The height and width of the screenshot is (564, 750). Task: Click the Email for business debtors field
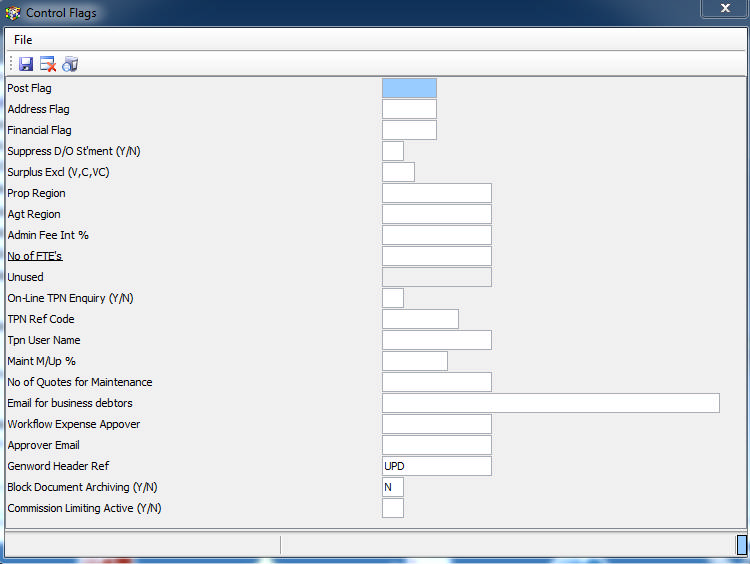(x=550, y=403)
